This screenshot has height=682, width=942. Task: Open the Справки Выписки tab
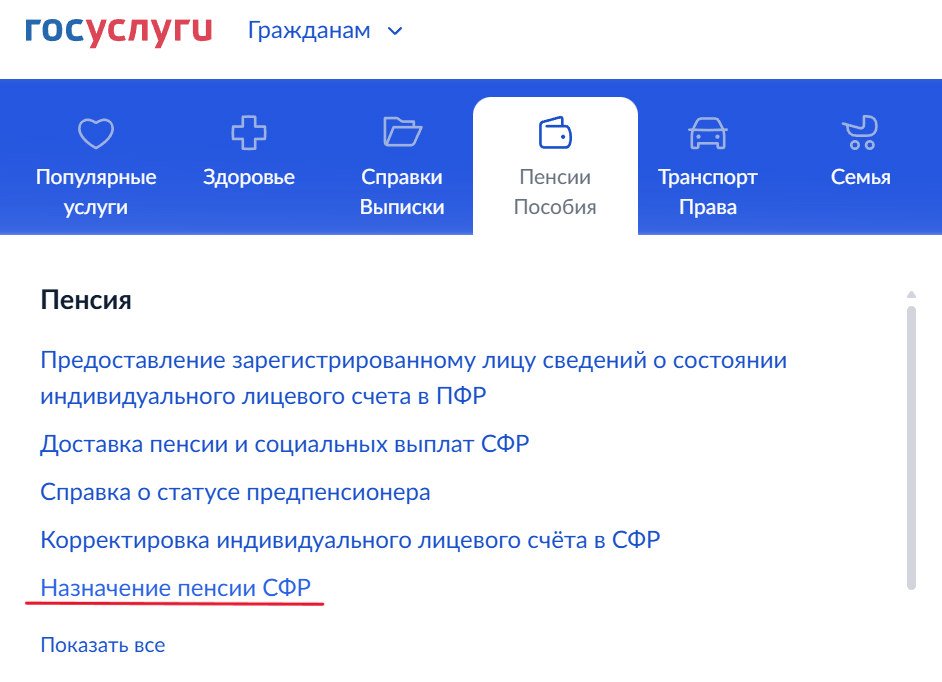[x=402, y=165]
